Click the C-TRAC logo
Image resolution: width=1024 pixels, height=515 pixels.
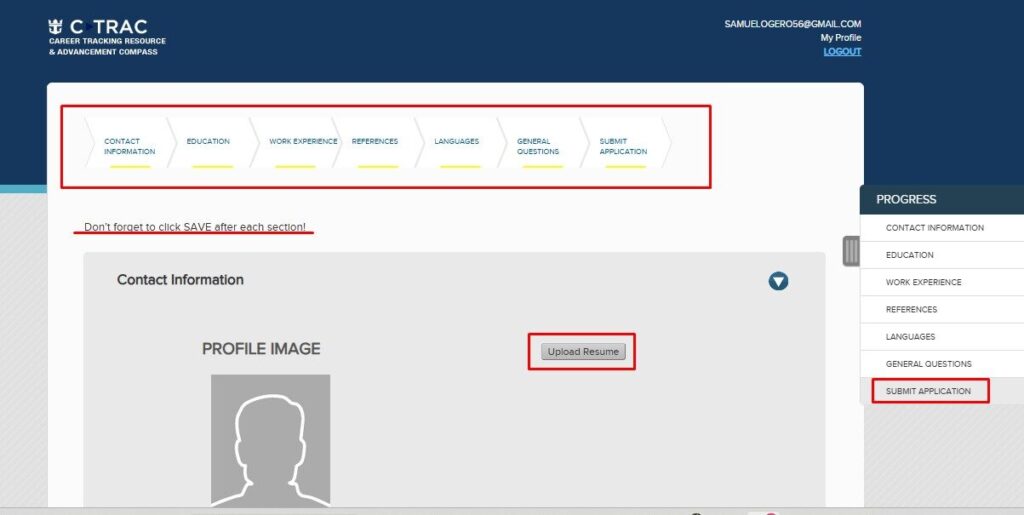tap(107, 37)
